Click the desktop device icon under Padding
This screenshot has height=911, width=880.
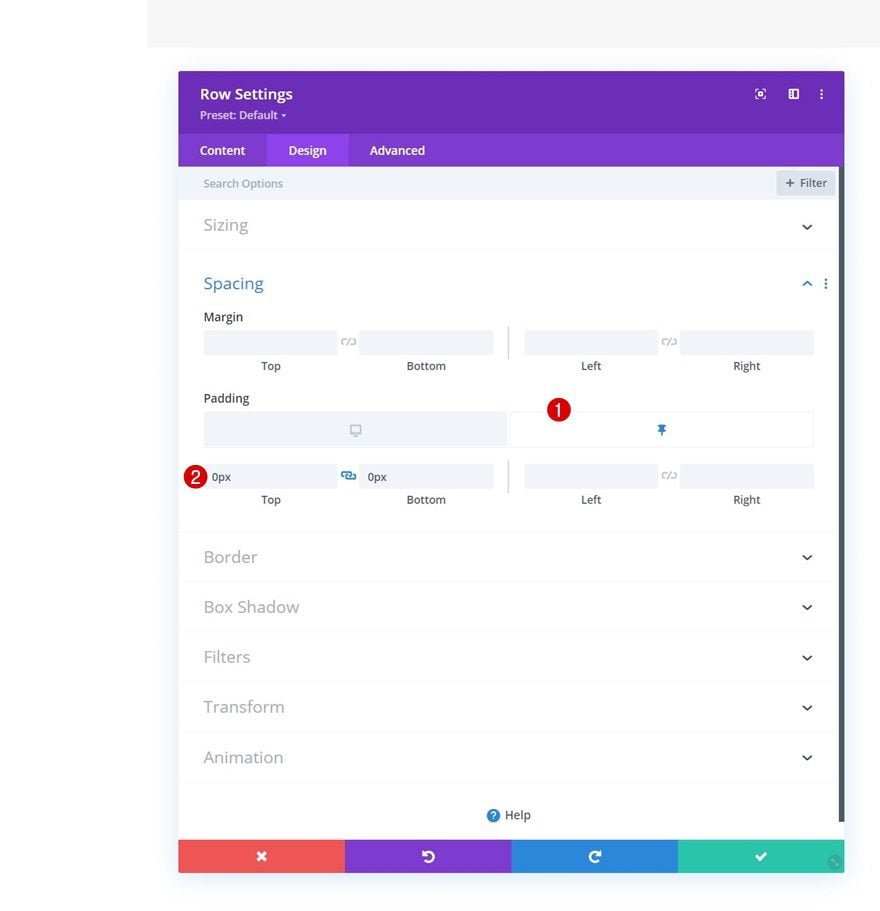(x=355, y=430)
